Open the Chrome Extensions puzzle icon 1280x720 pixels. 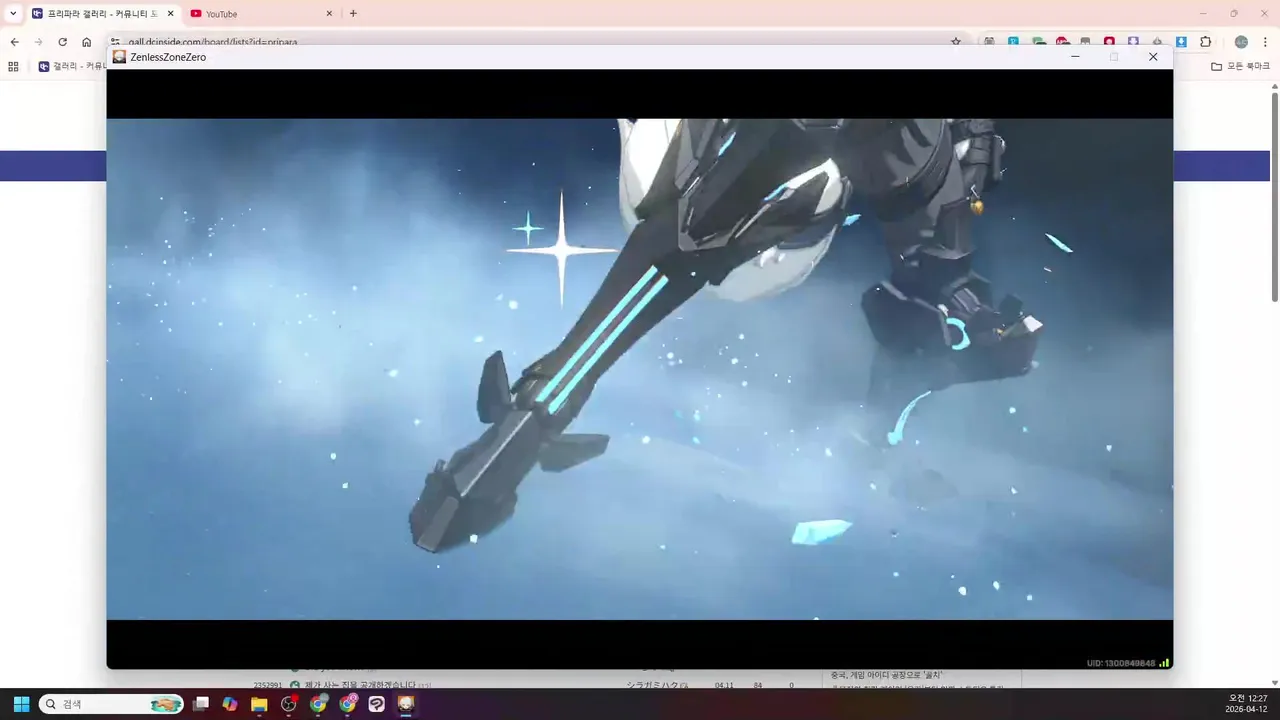[x=1205, y=42]
